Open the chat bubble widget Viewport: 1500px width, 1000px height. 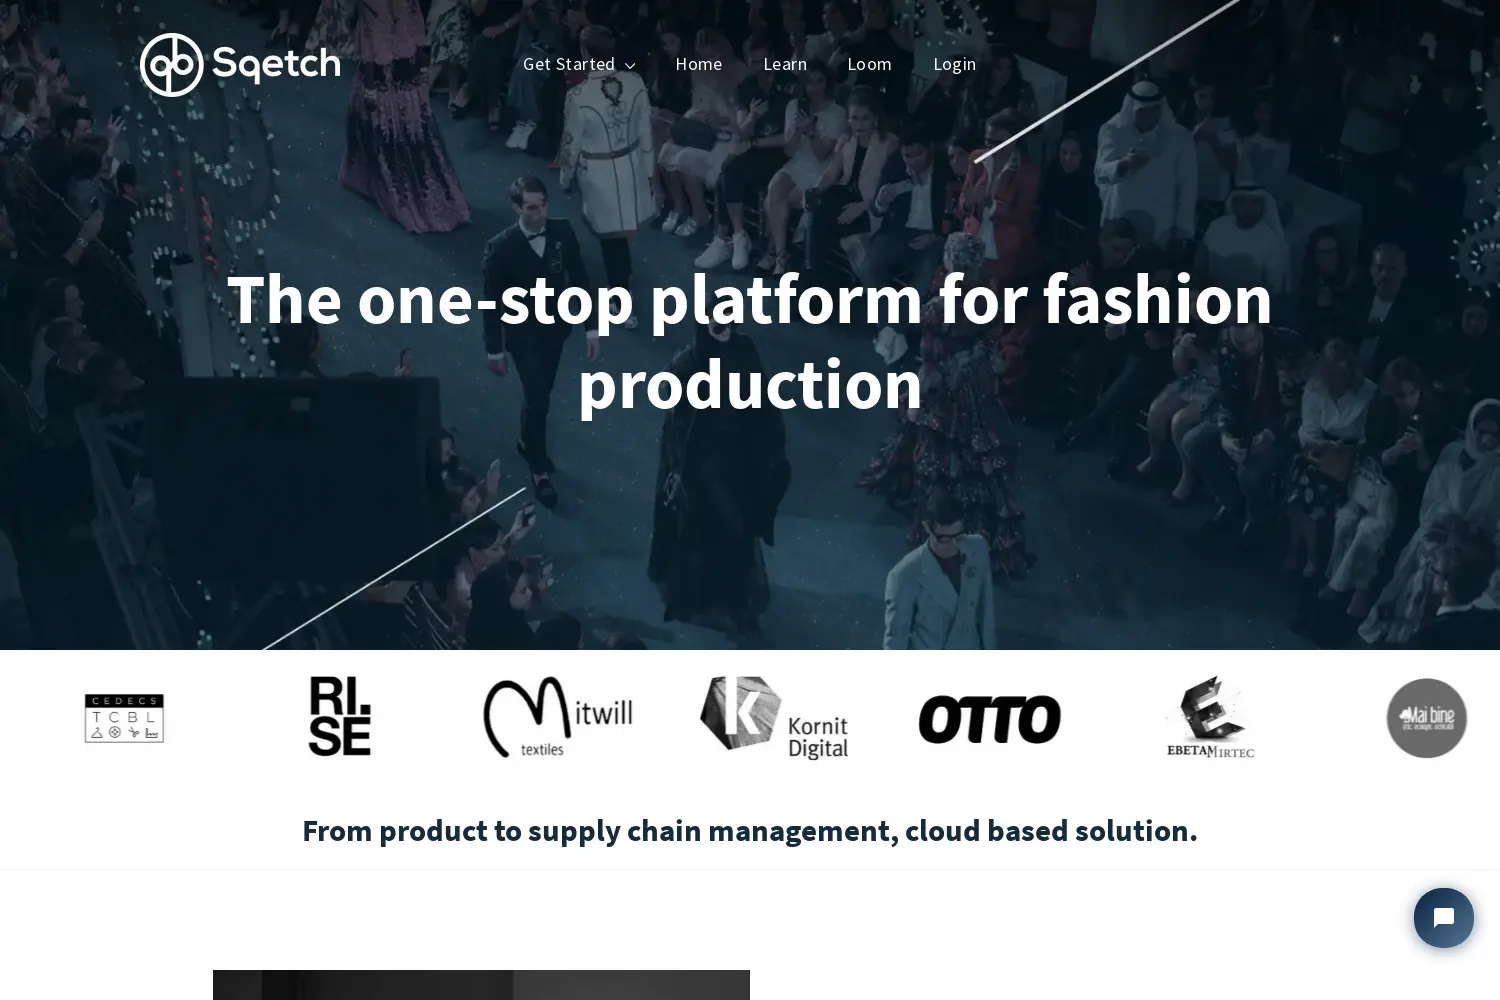coord(1443,918)
